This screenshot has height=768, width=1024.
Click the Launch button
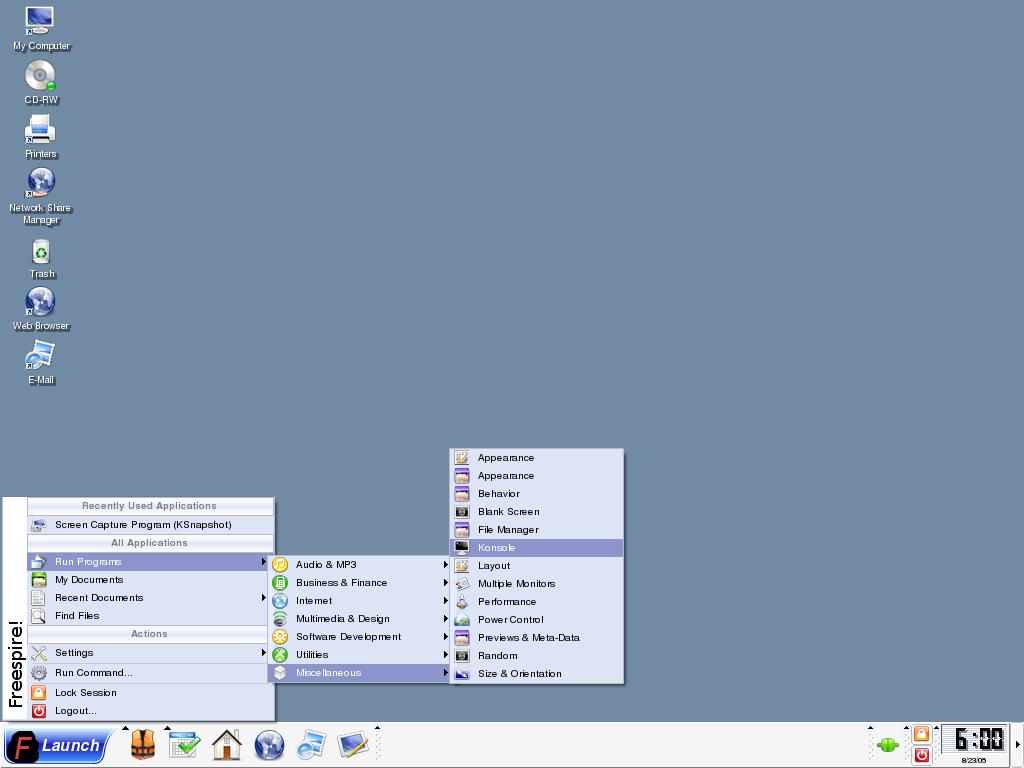[x=57, y=745]
